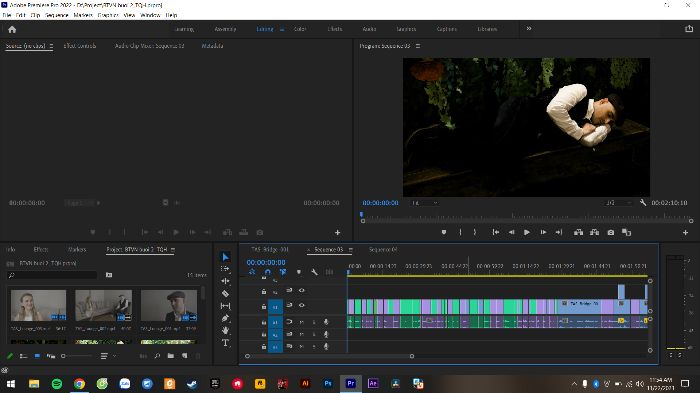Viewport: 700px width, 393px height.
Task: Create bin from search query icon
Action: point(109,275)
